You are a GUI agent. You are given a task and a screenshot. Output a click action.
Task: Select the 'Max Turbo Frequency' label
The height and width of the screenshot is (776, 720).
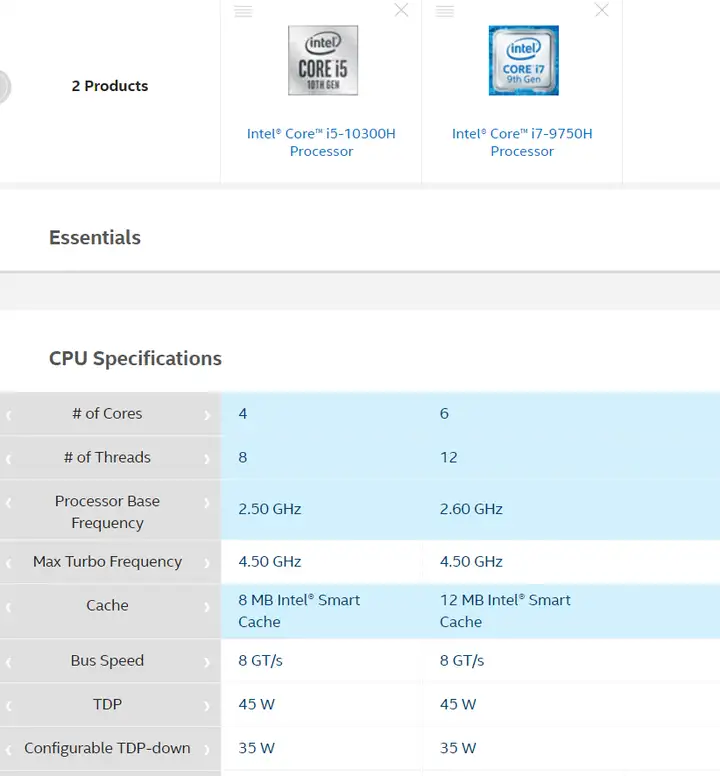(x=107, y=561)
